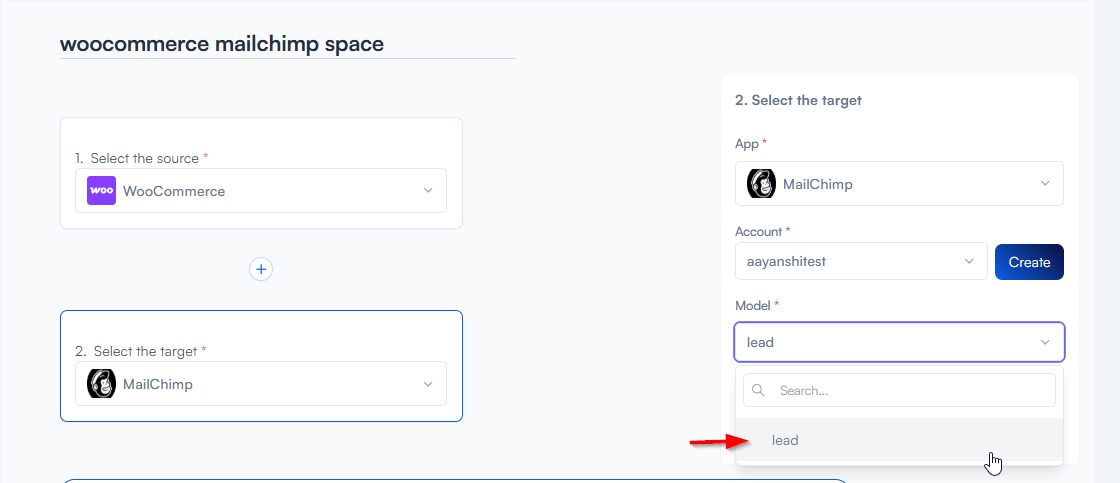This screenshot has height=483, width=1120.
Task: Click the Account field chevron arrow
Action: coord(969,262)
